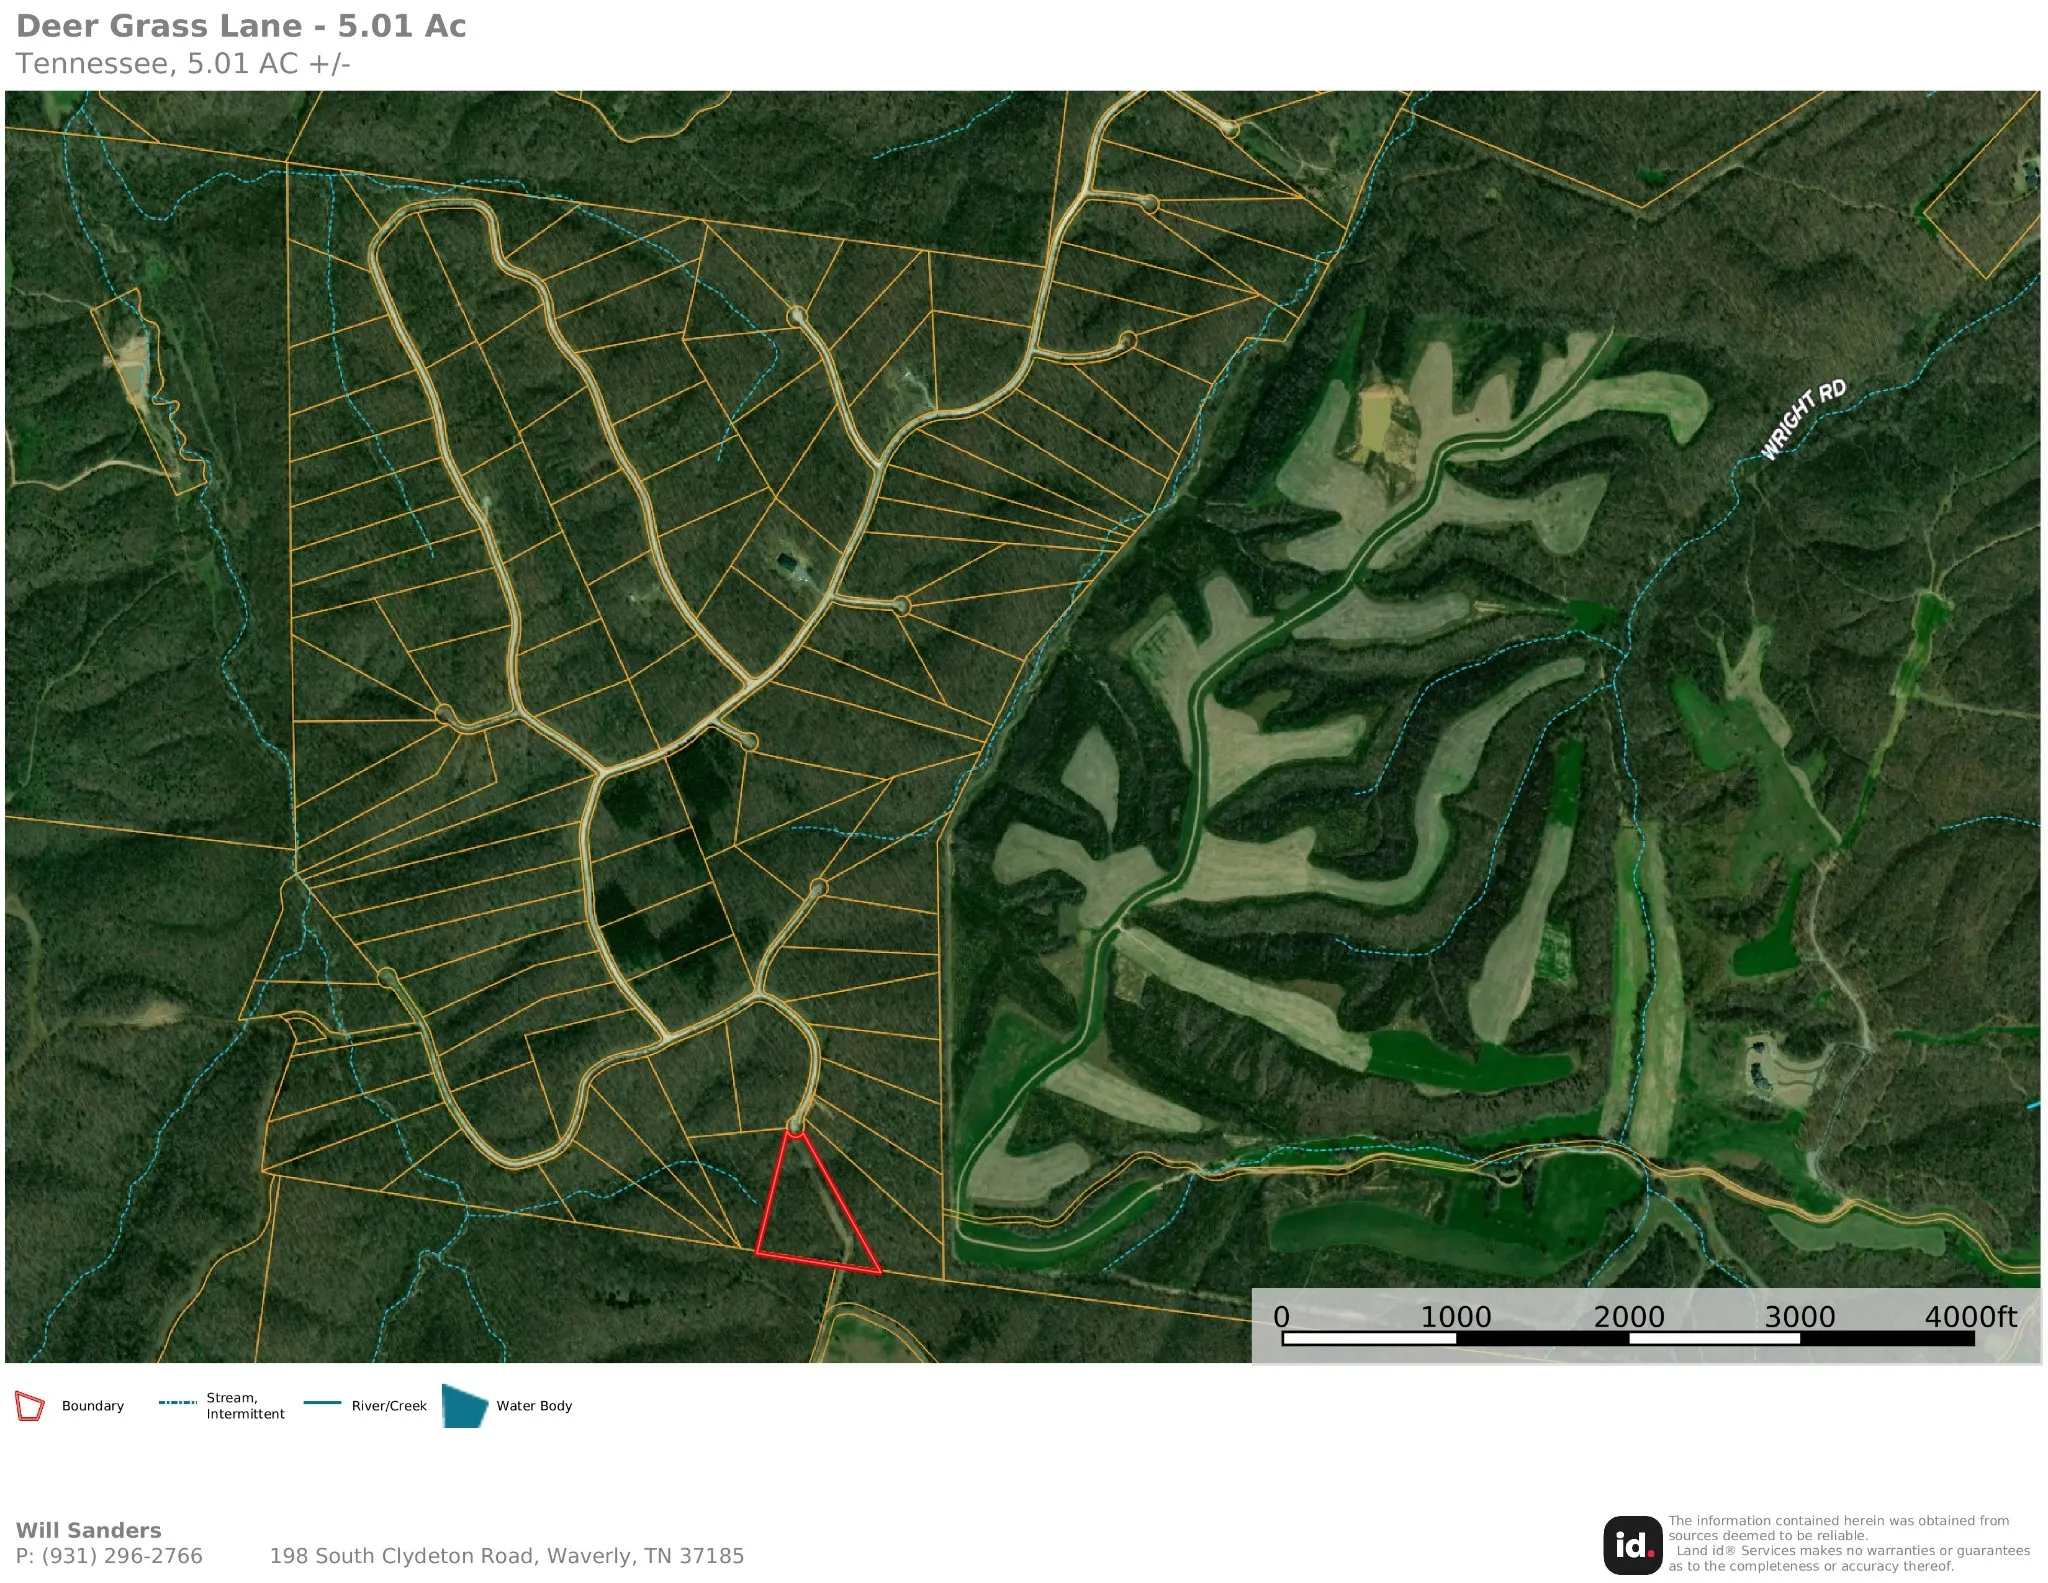Click the River/Creek legend label
2048x1583 pixels.
tap(389, 1405)
